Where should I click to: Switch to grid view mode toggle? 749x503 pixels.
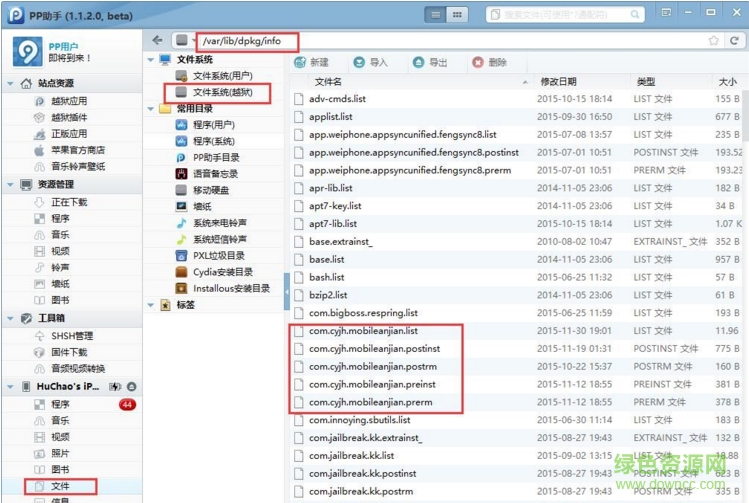[458, 14]
